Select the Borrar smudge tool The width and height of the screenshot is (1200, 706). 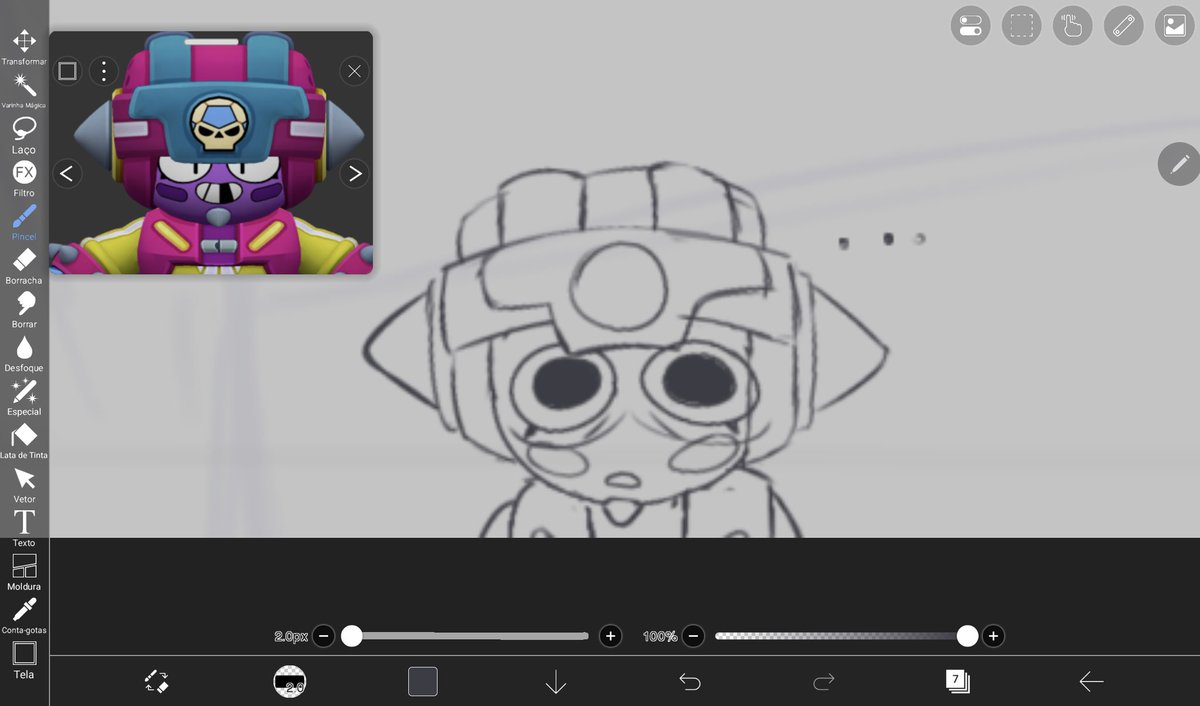coord(24,309)
